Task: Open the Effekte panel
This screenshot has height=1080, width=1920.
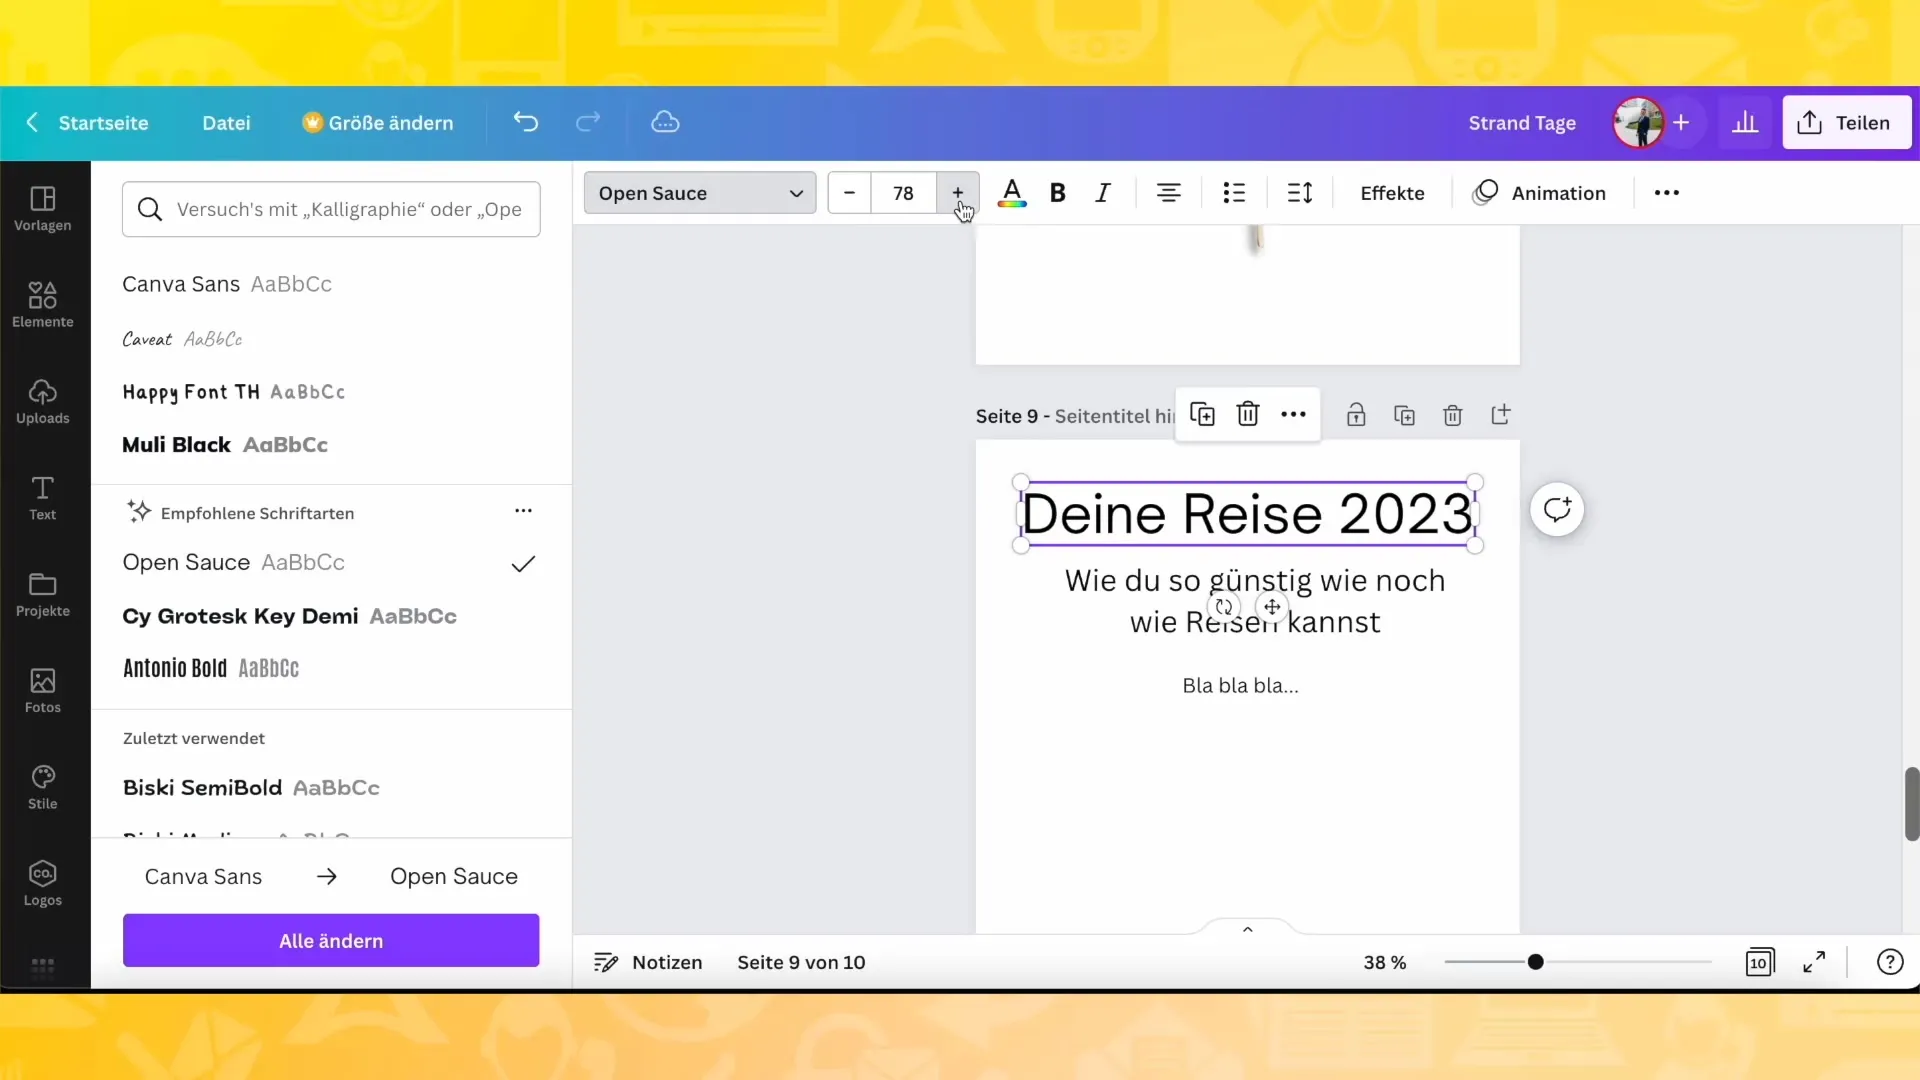Action: (1393, 193)
